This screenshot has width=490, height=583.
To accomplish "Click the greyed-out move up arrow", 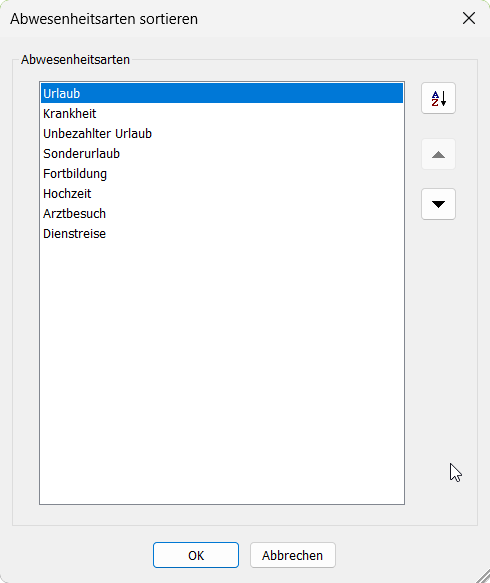I will pos(438,154).
